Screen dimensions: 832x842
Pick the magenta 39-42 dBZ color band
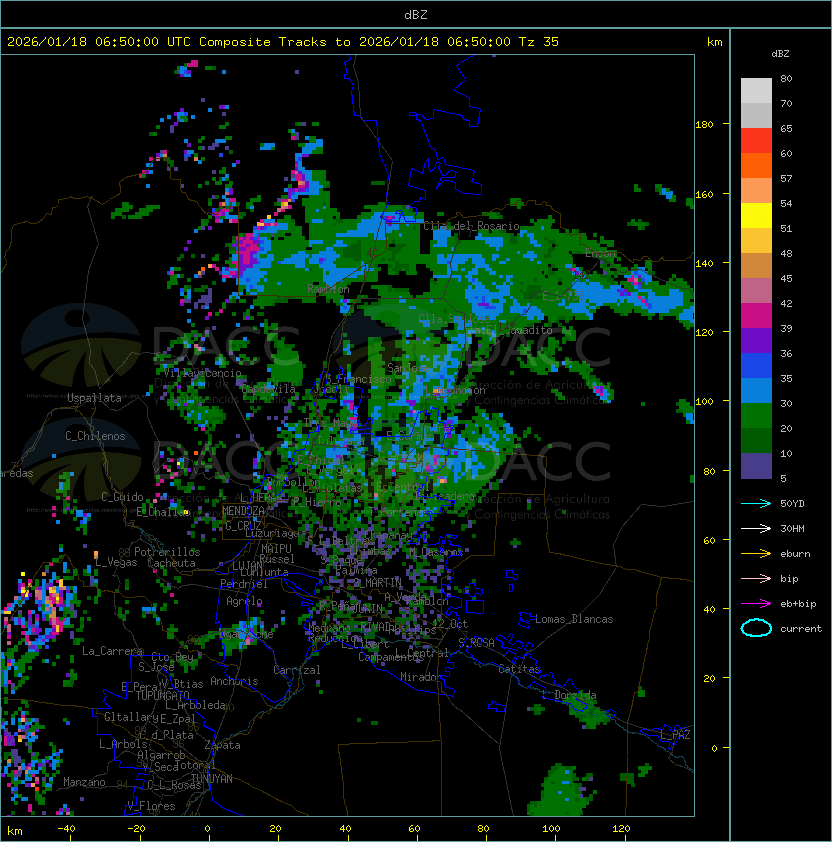point(756,316)
